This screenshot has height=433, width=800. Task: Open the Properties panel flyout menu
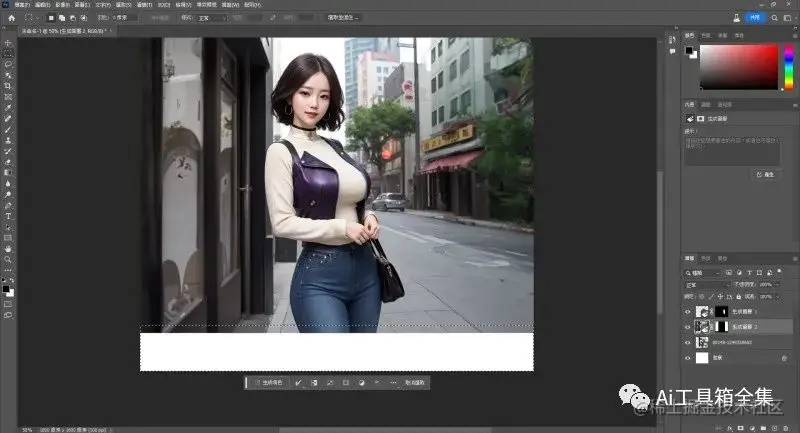click(795, 105)
